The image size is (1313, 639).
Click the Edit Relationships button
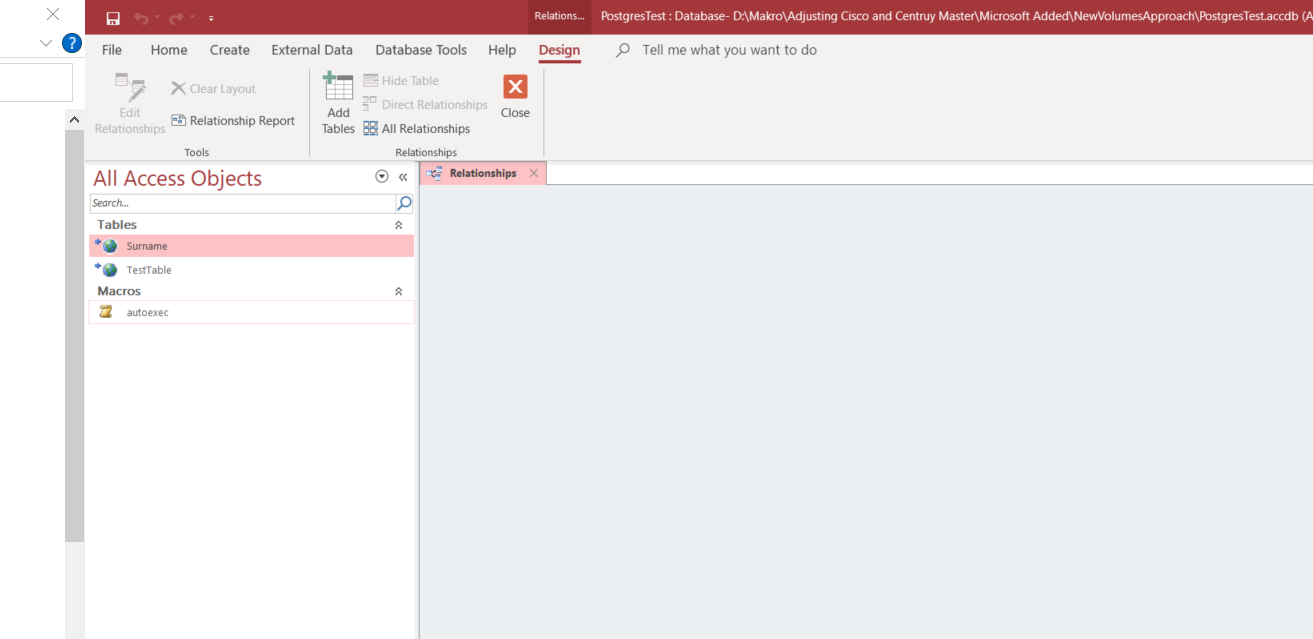click(x=130, y=104)
